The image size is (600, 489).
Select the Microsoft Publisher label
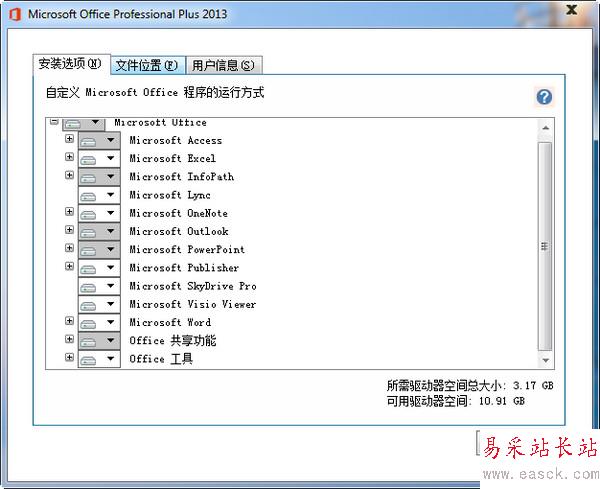(184, 268)
